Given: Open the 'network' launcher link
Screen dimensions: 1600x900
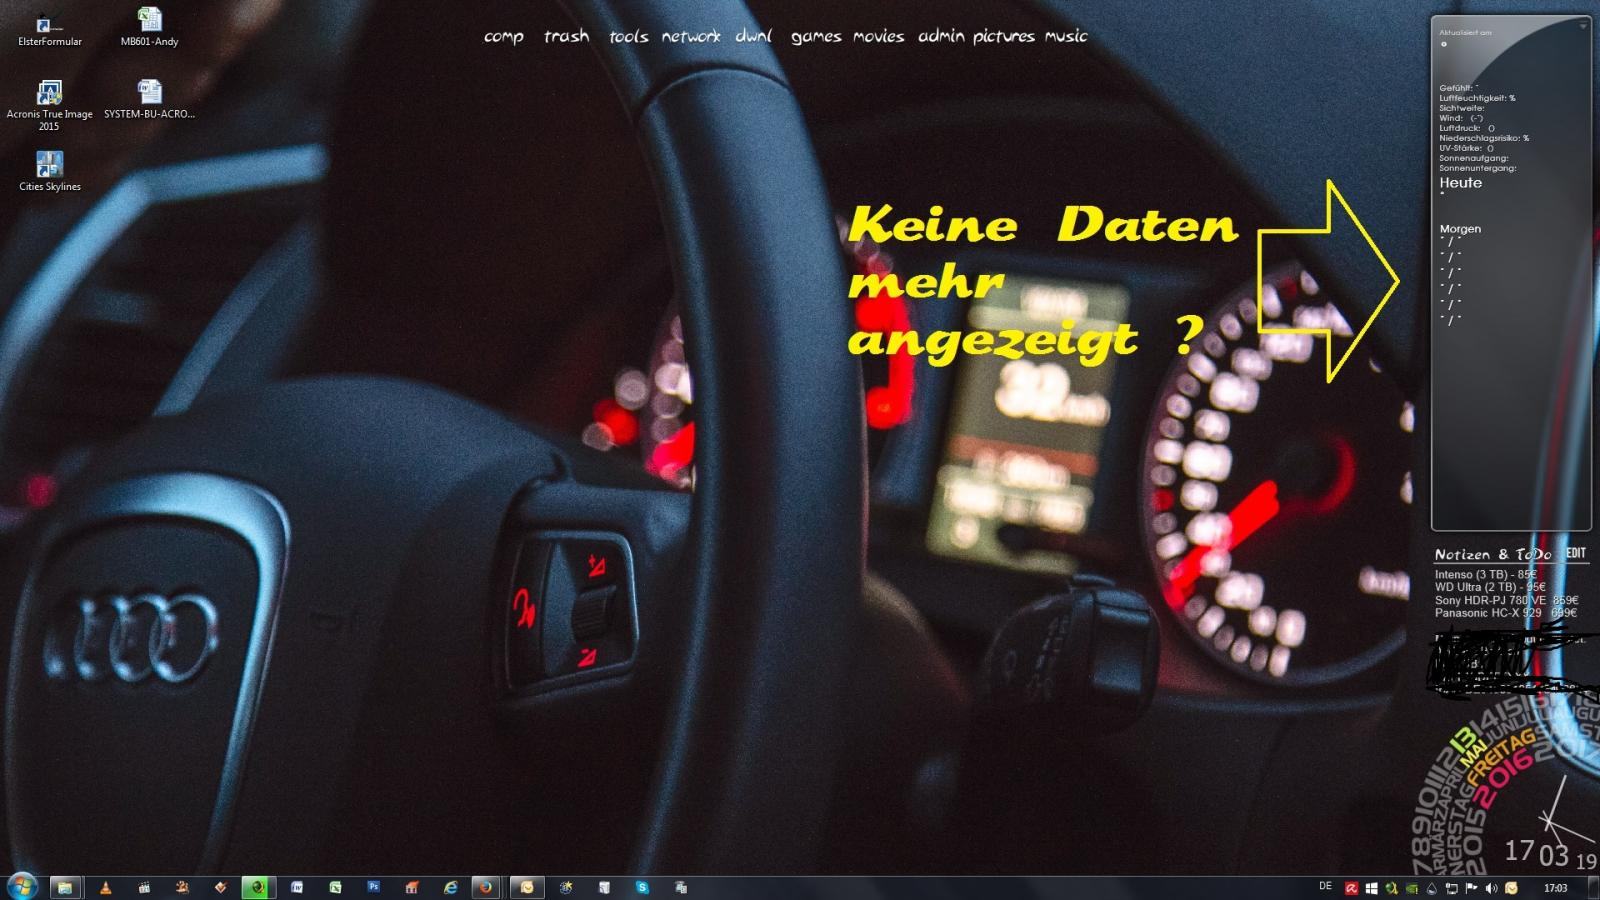Looking at the screenshot, I should click(691, 36).
